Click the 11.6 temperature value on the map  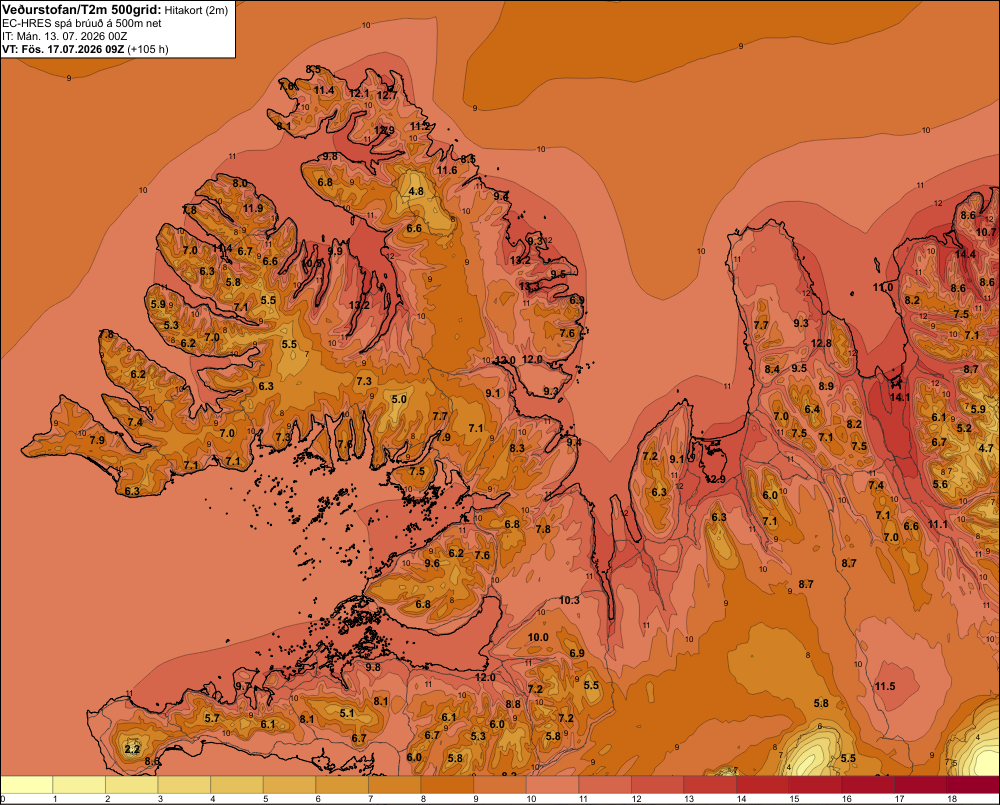coord(447,170)
